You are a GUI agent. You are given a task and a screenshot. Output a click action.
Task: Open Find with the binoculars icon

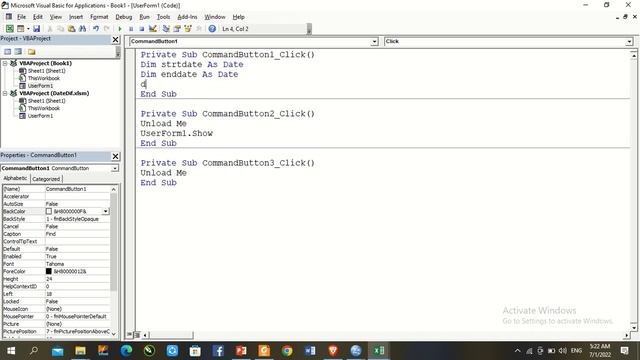[82, 29]
